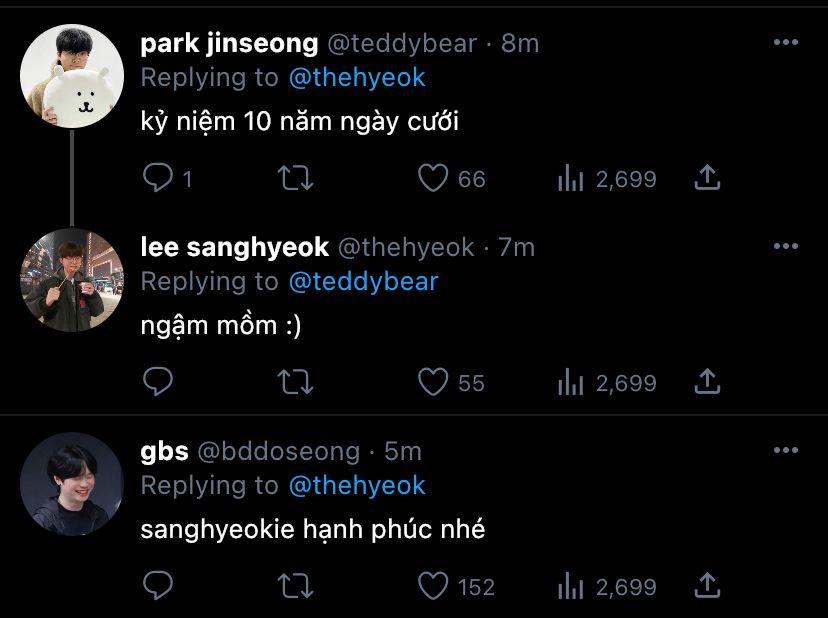Open park jinseong's profile picture
The image size is (828, 618).
click(x=72, y=76)
